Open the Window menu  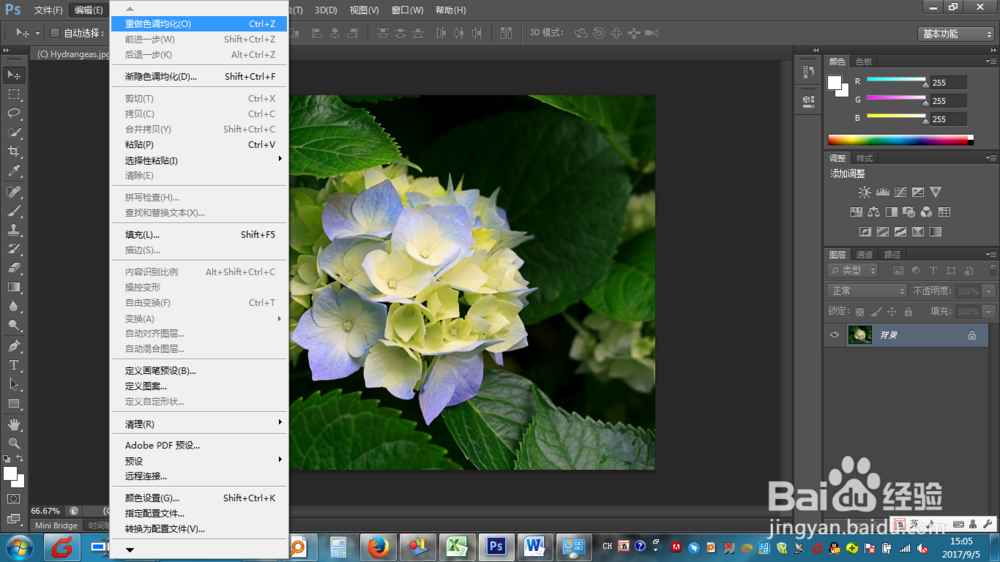(x=407, y=10)
